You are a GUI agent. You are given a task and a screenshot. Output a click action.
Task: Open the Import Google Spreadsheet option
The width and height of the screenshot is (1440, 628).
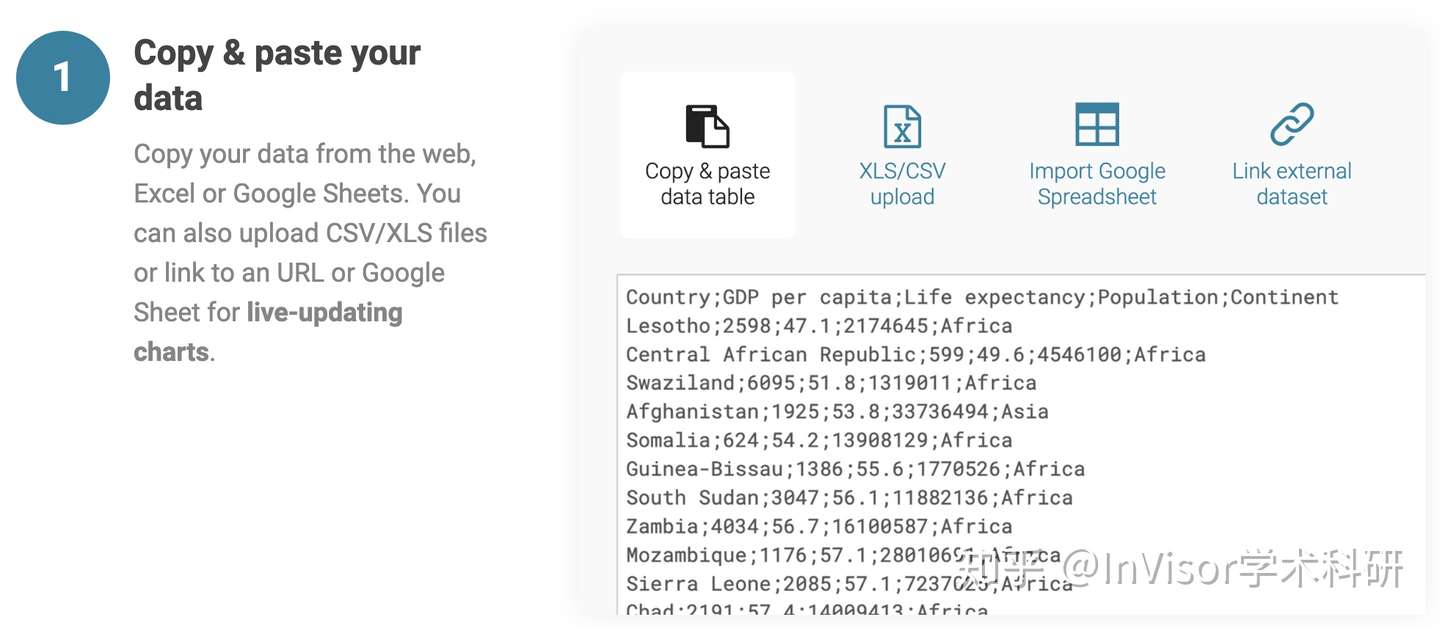[1097, 154]
